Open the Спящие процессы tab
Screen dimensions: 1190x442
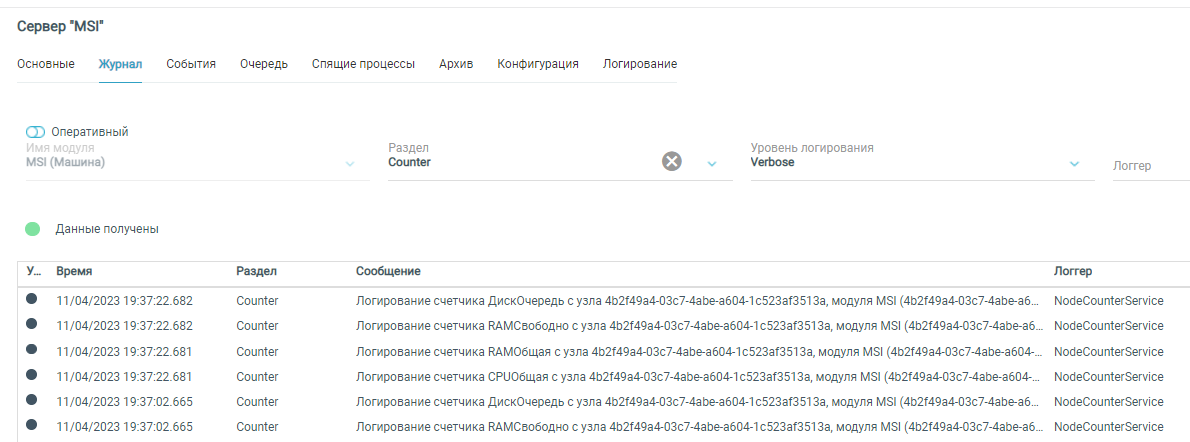pos(363,64)
